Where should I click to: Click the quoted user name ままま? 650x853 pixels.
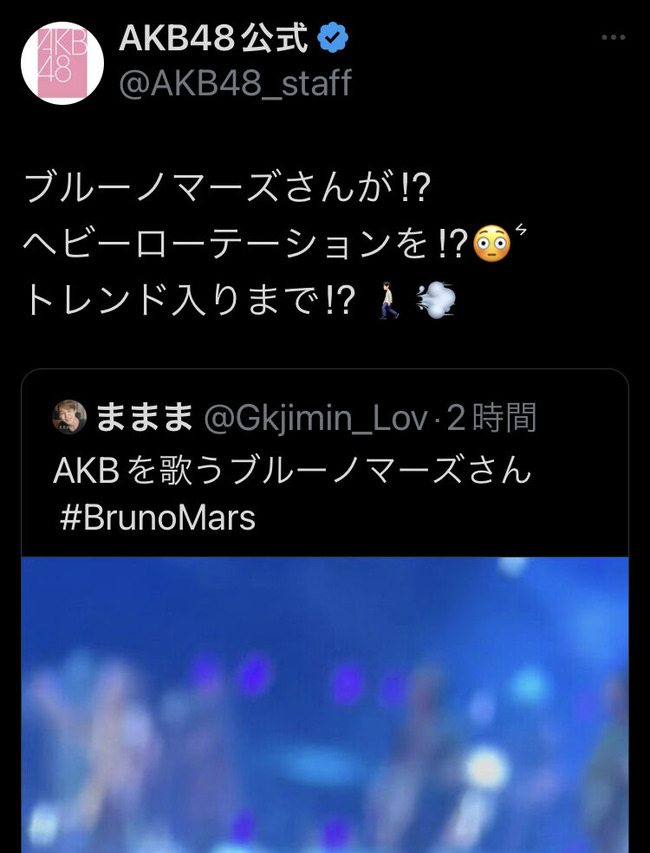[145, 418]
